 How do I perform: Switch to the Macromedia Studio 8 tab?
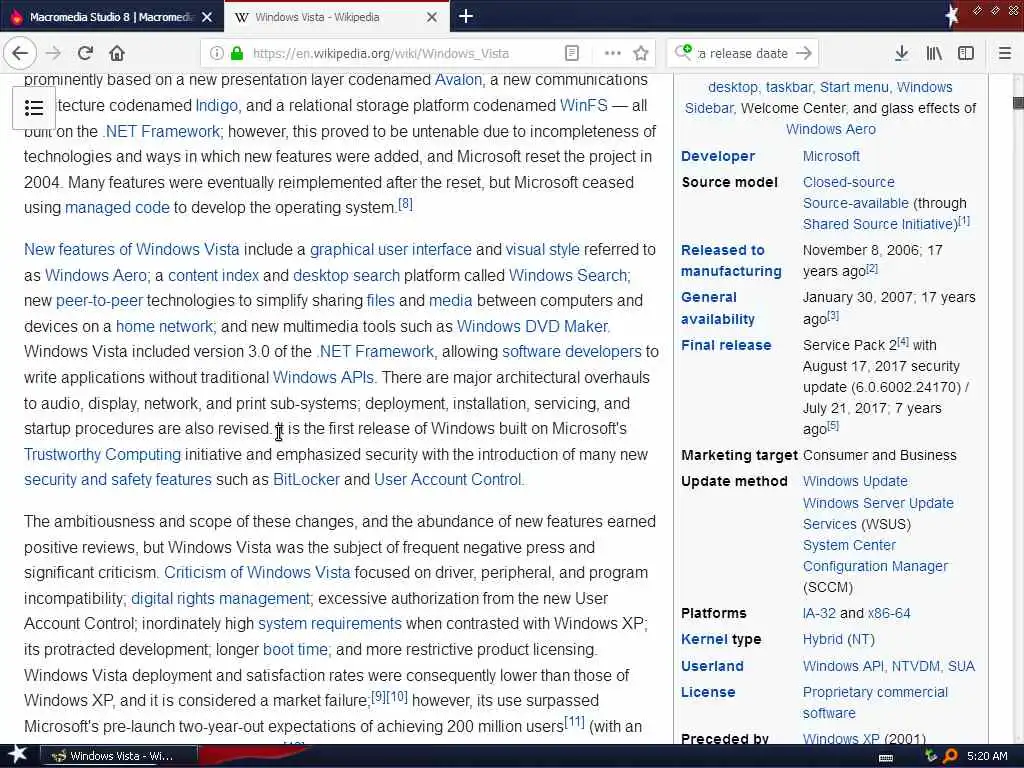(x=111, y=17)
